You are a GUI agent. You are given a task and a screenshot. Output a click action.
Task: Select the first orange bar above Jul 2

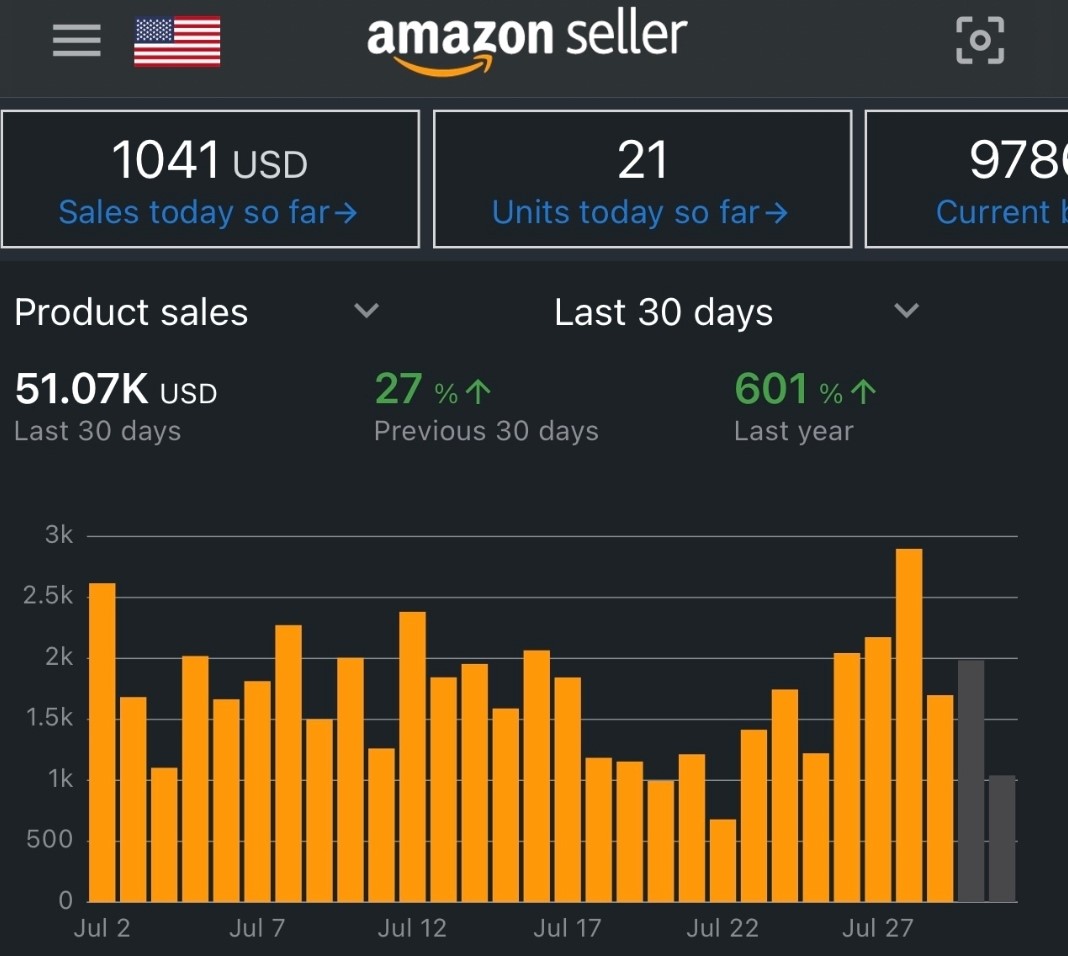[x=102, y=742]
